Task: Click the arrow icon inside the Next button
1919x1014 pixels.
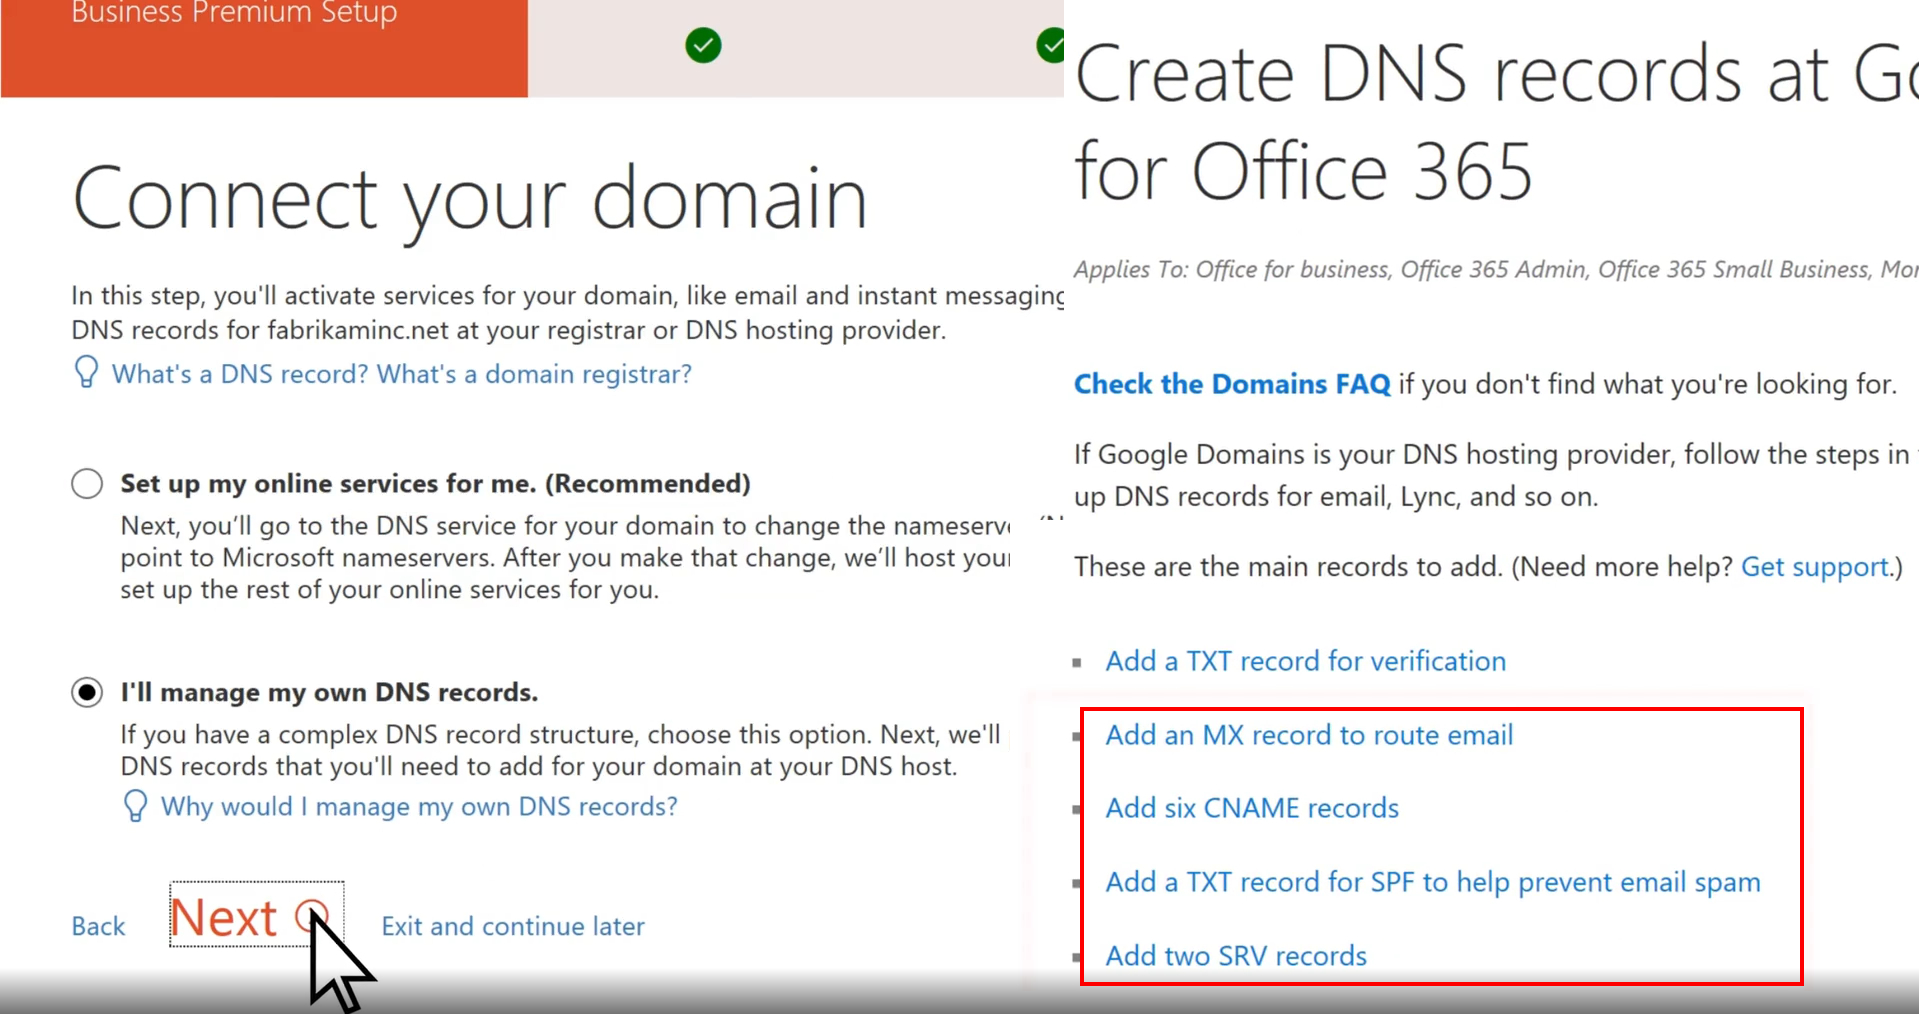Action: click(x=312, y=916)
